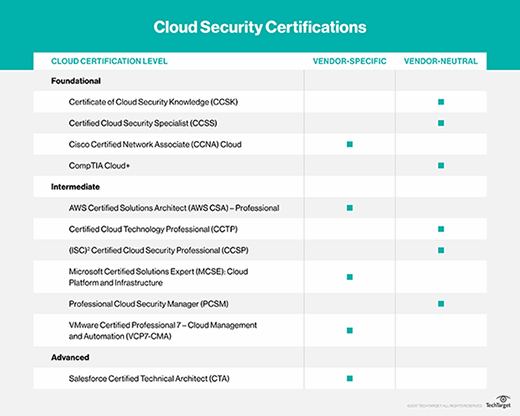Click the vendor-neutral square marker for CCTP
This screenshot has width=520, height=416.
point(441,229)
